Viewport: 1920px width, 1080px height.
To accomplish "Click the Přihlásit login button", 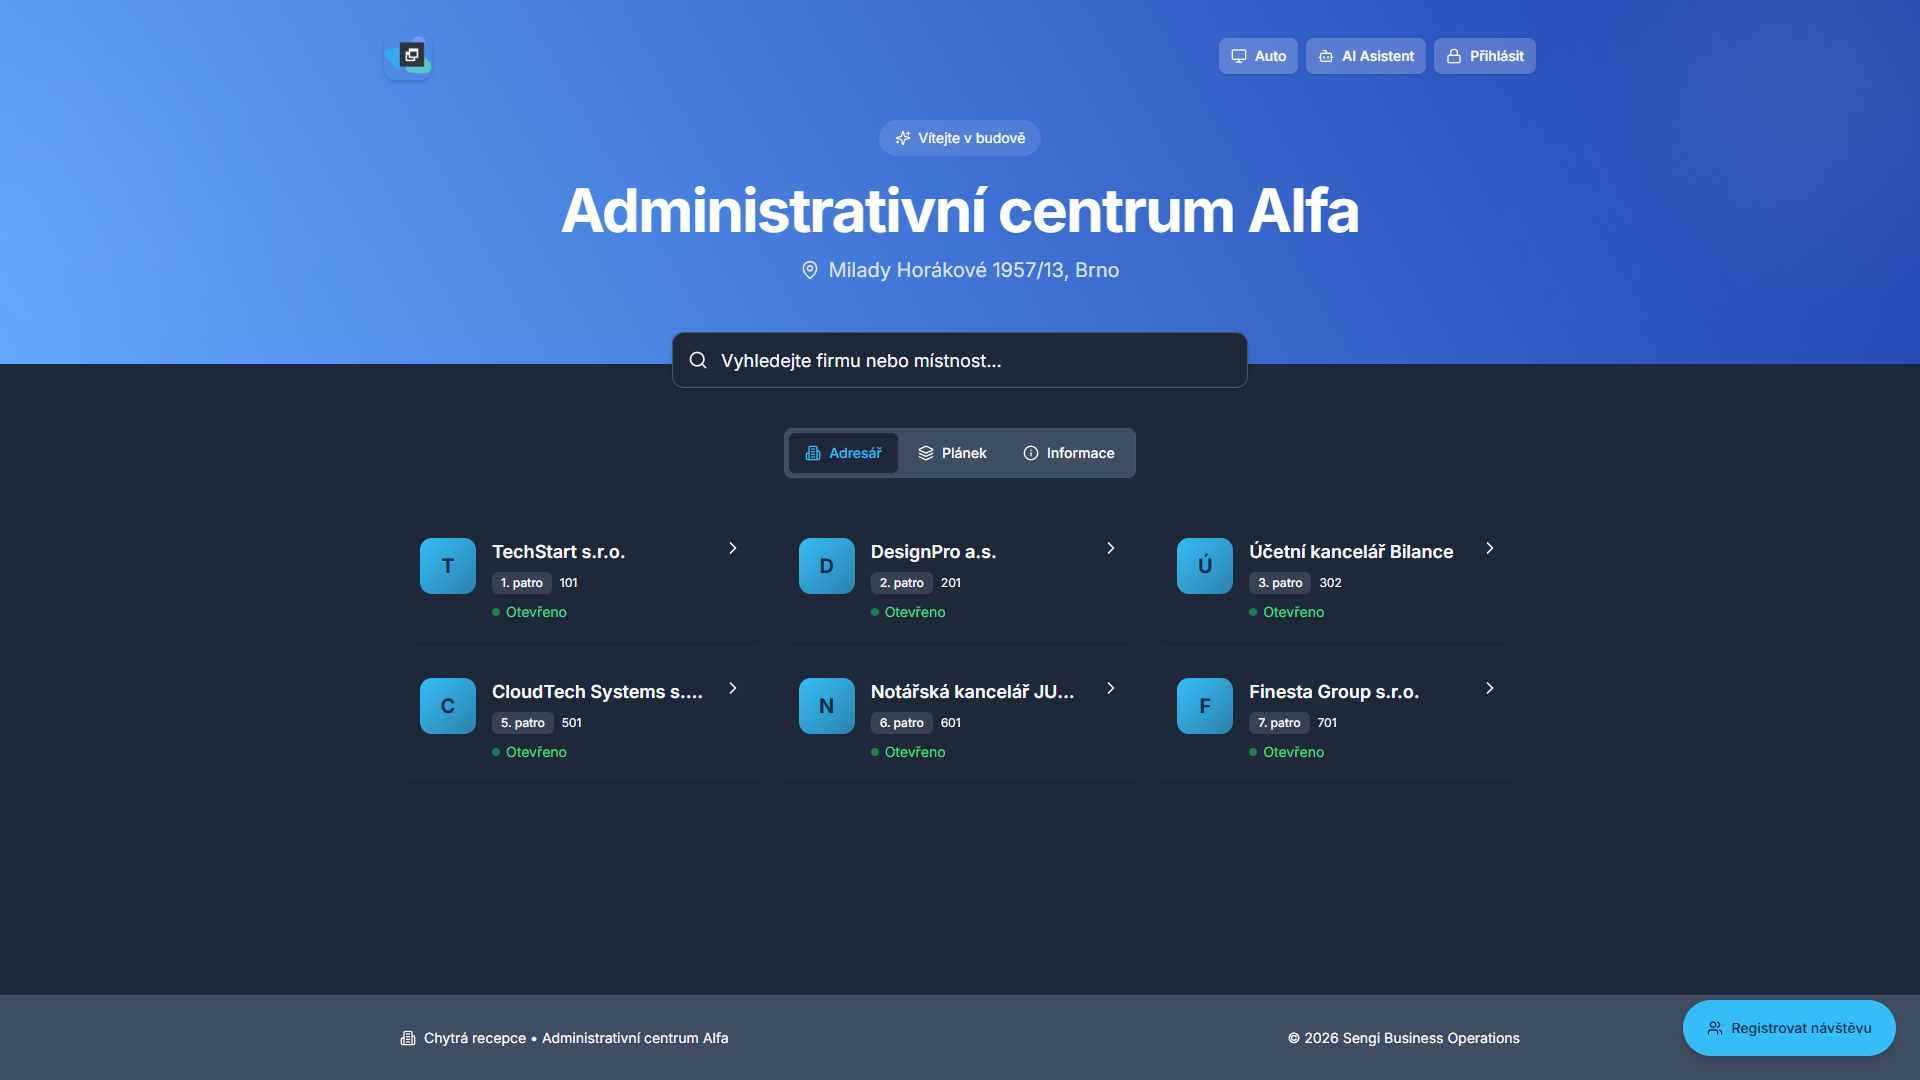I will click(x=1484, y=56).
